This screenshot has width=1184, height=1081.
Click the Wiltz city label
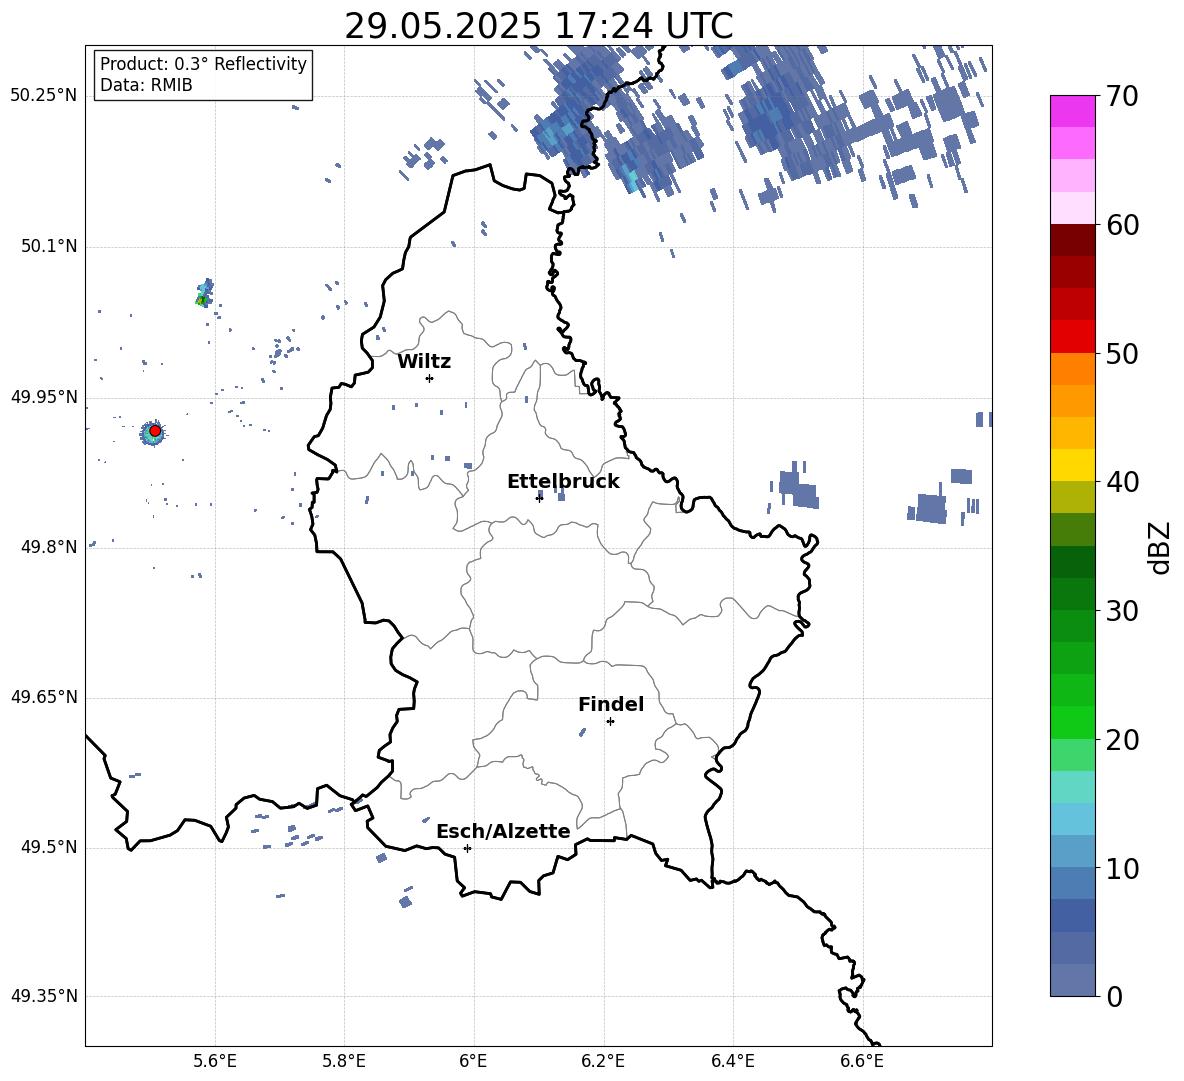424,362
